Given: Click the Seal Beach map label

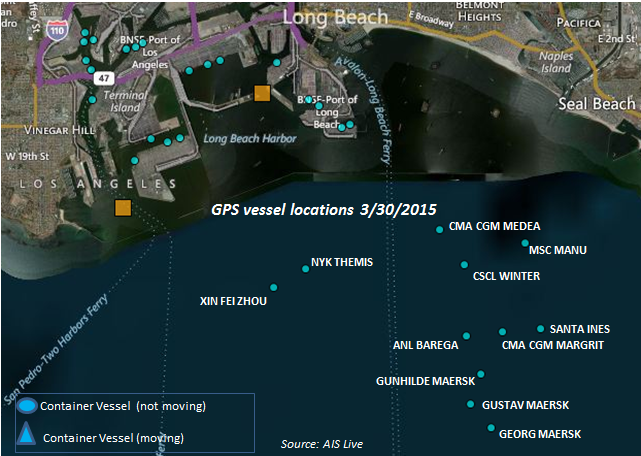Looking at the screenshot, I should tap(597, 104).
